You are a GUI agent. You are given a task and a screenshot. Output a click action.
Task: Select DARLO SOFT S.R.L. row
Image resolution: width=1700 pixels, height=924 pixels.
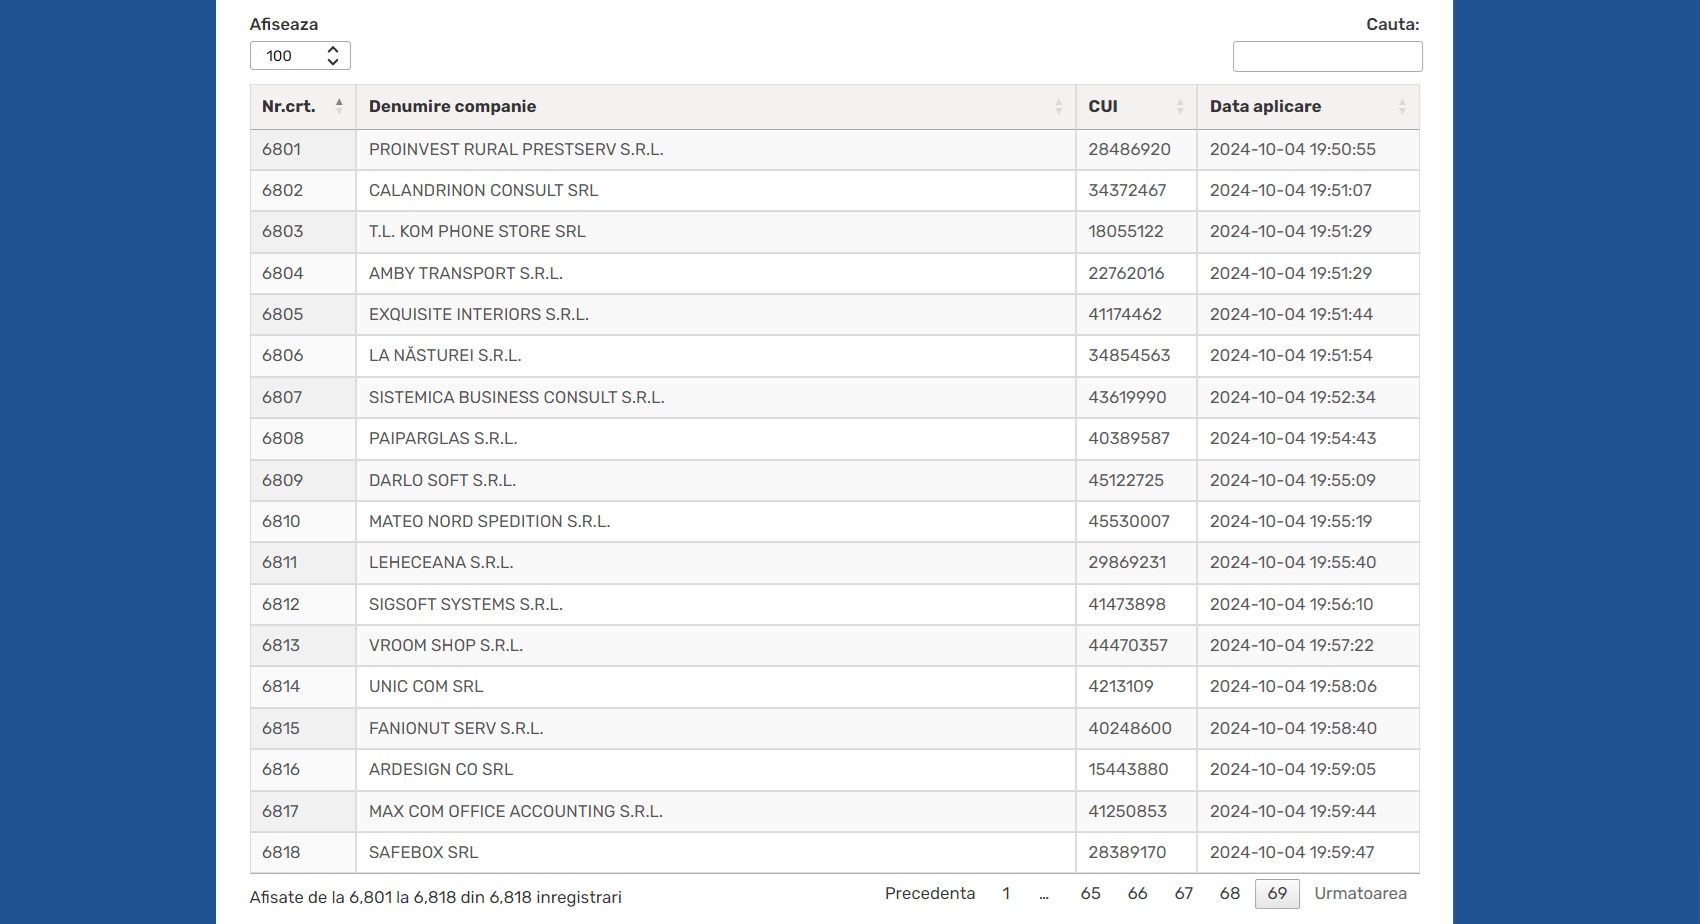(x=834, y=480)
